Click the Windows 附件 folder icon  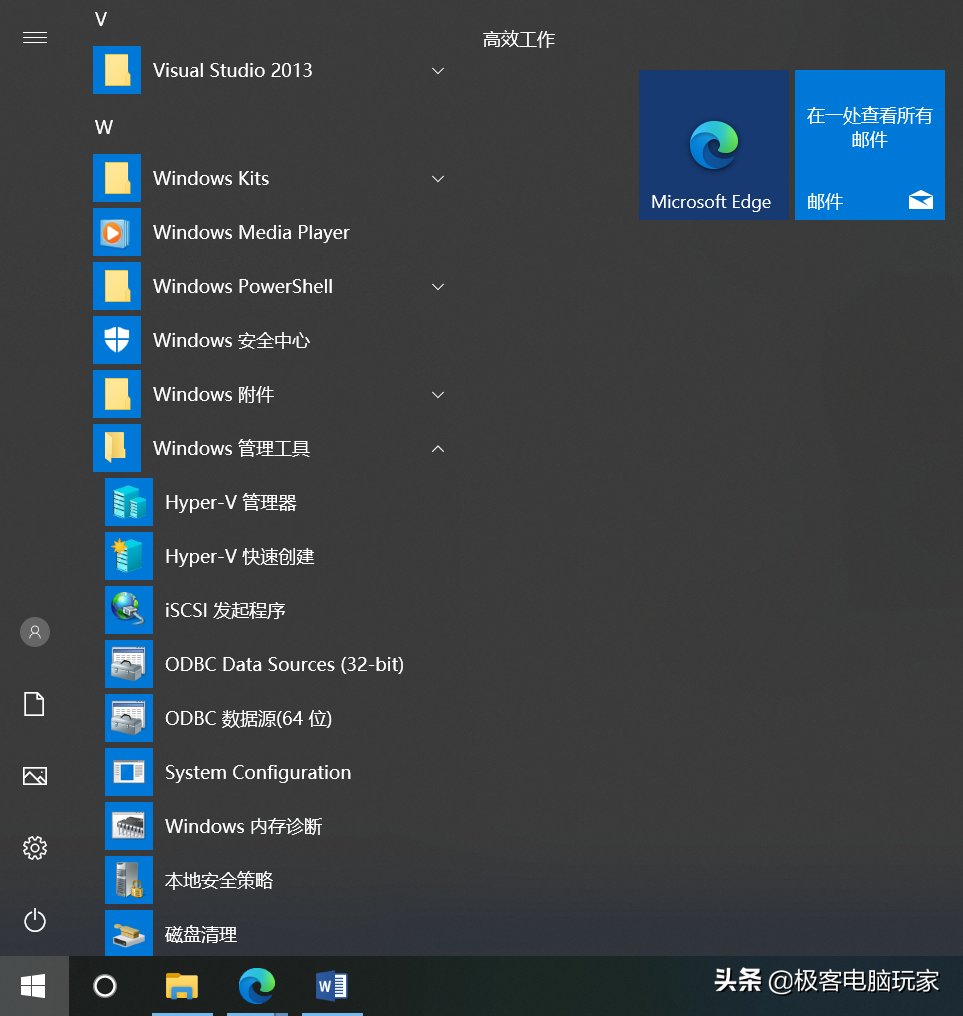pyautogui.click(x=117, y=394)
